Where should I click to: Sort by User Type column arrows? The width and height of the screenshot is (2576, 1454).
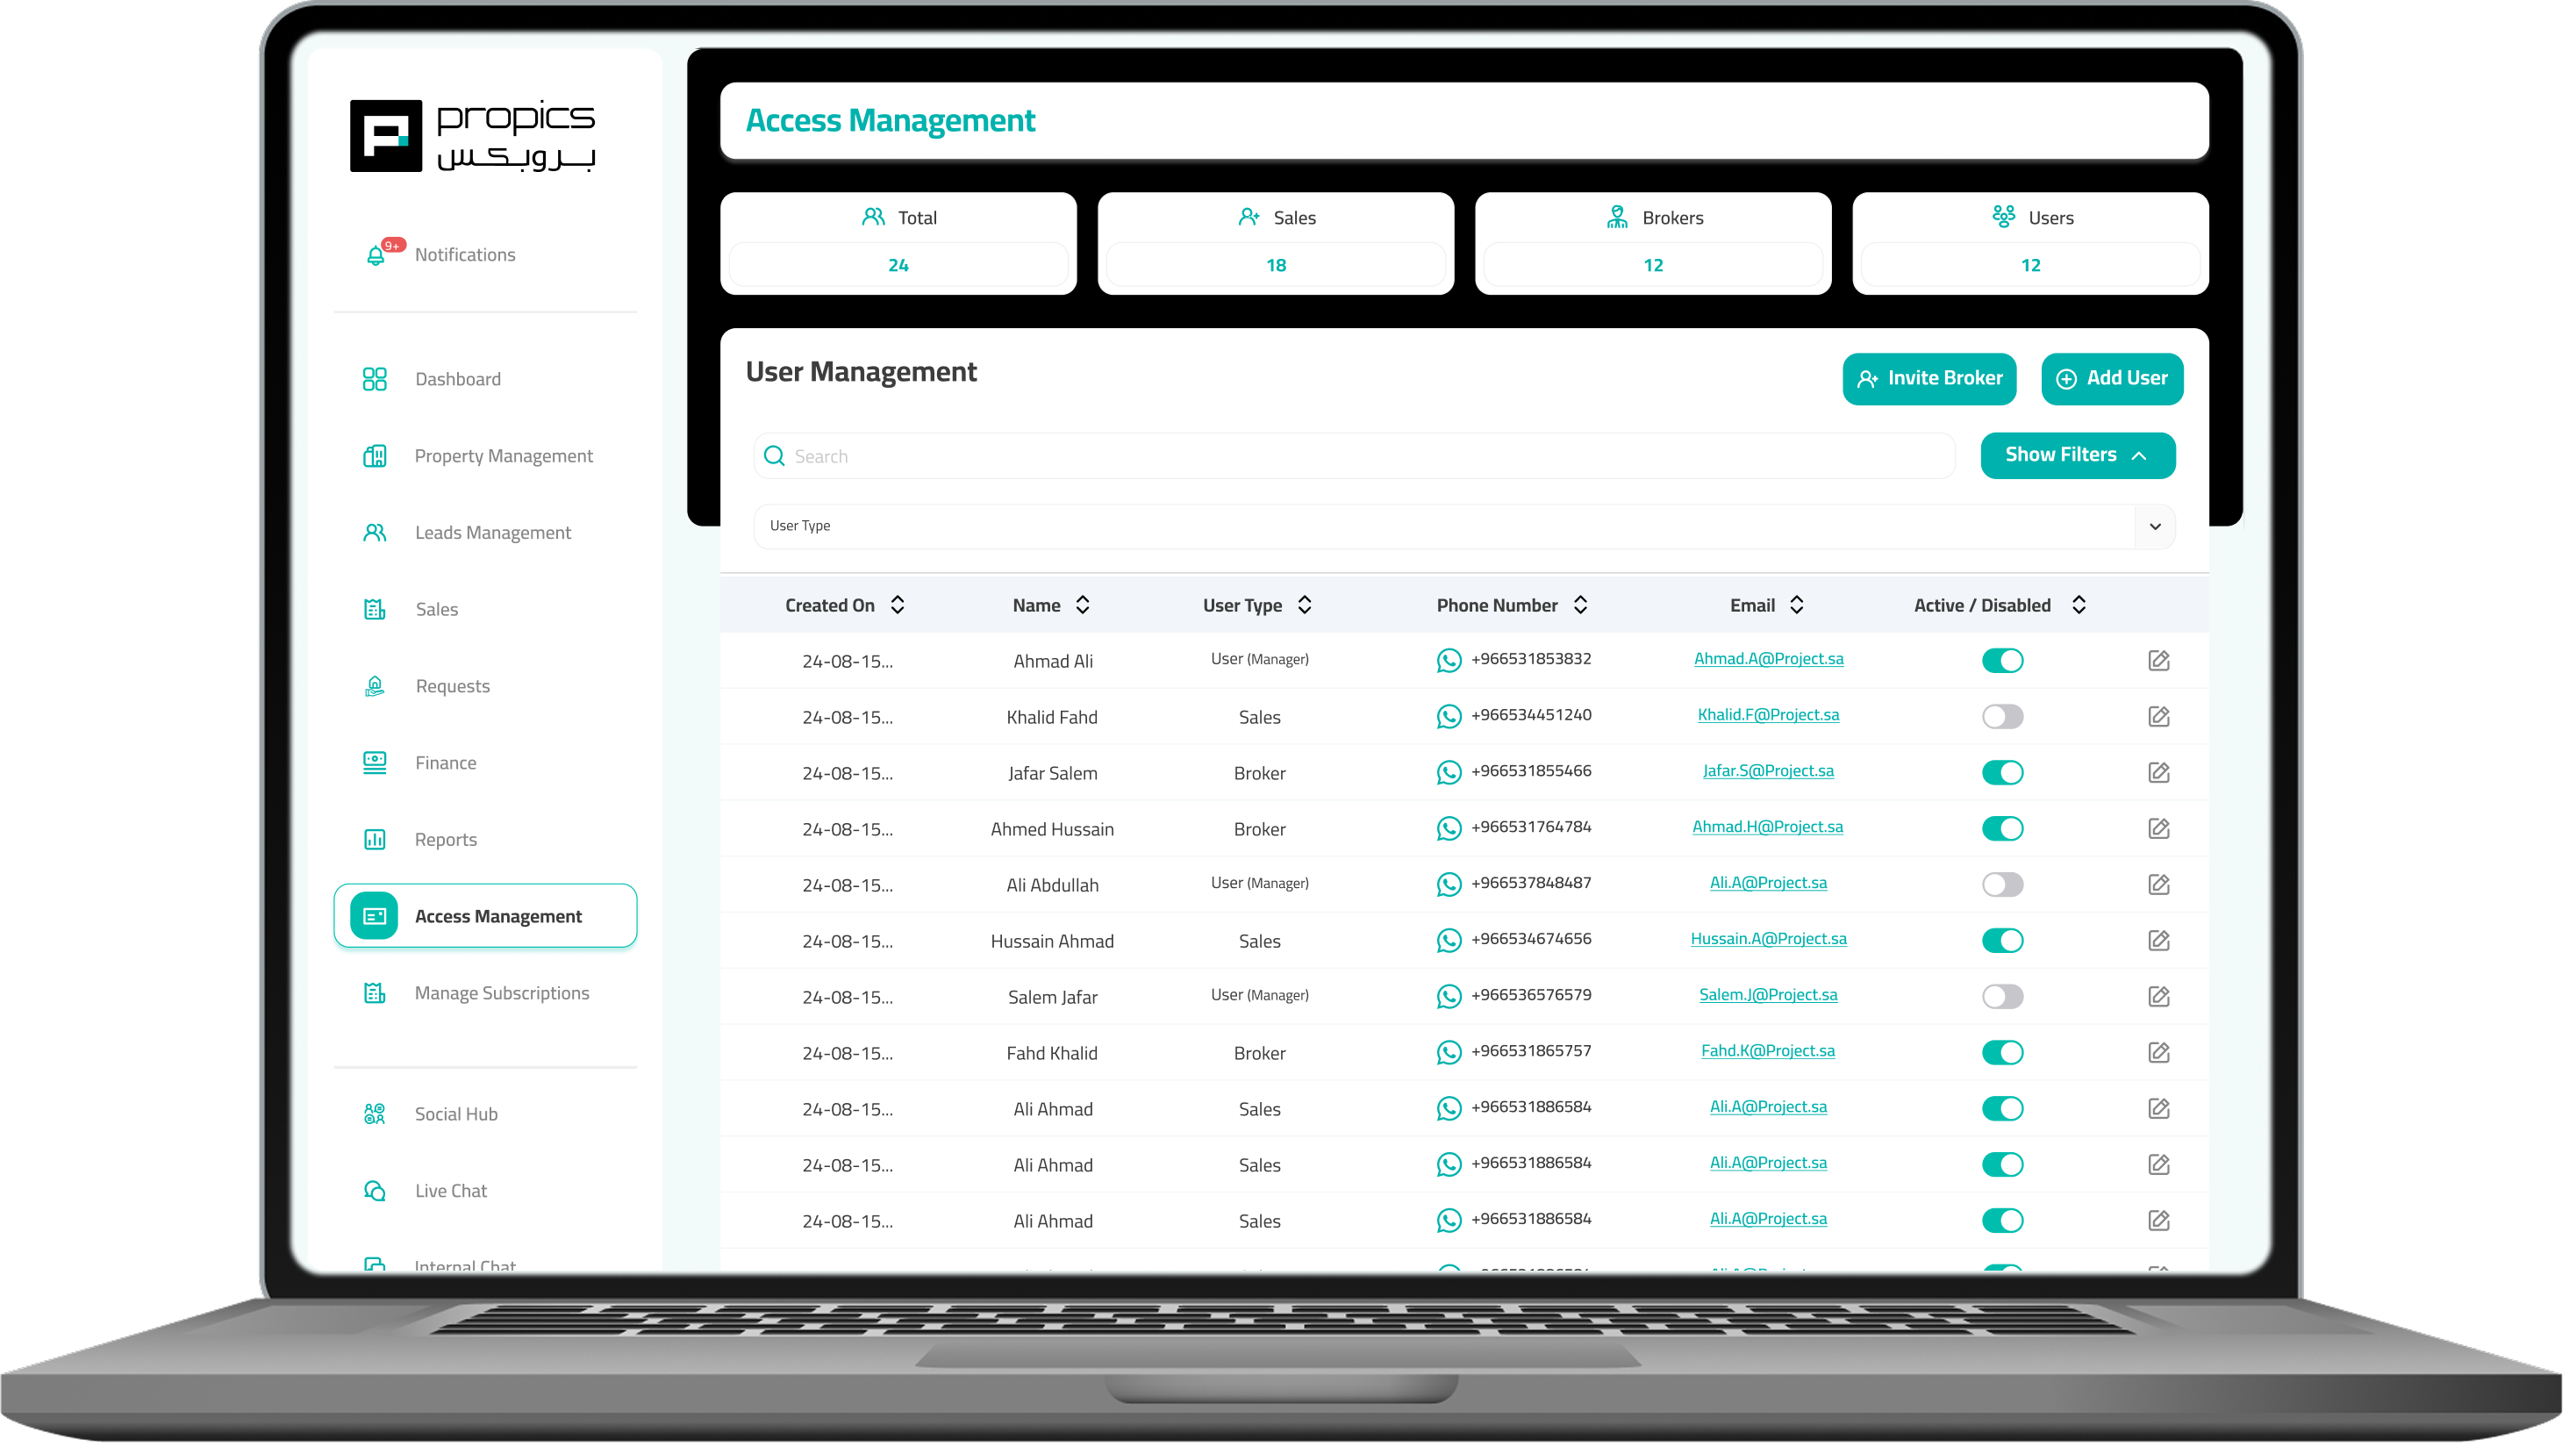tap(1306, 606)
